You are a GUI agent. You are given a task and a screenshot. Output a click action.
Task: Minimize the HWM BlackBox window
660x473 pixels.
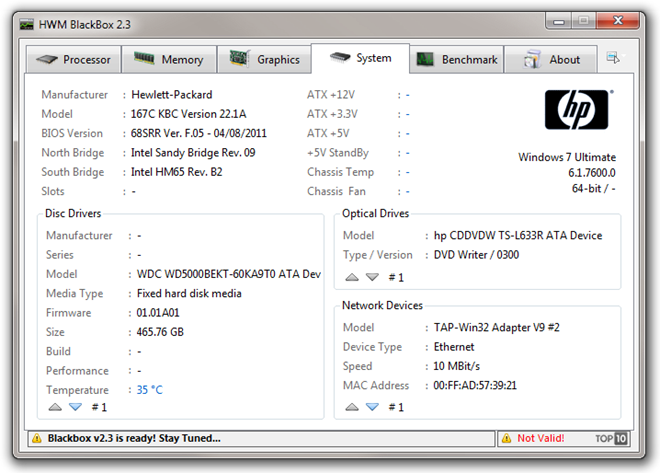[559, 21]
